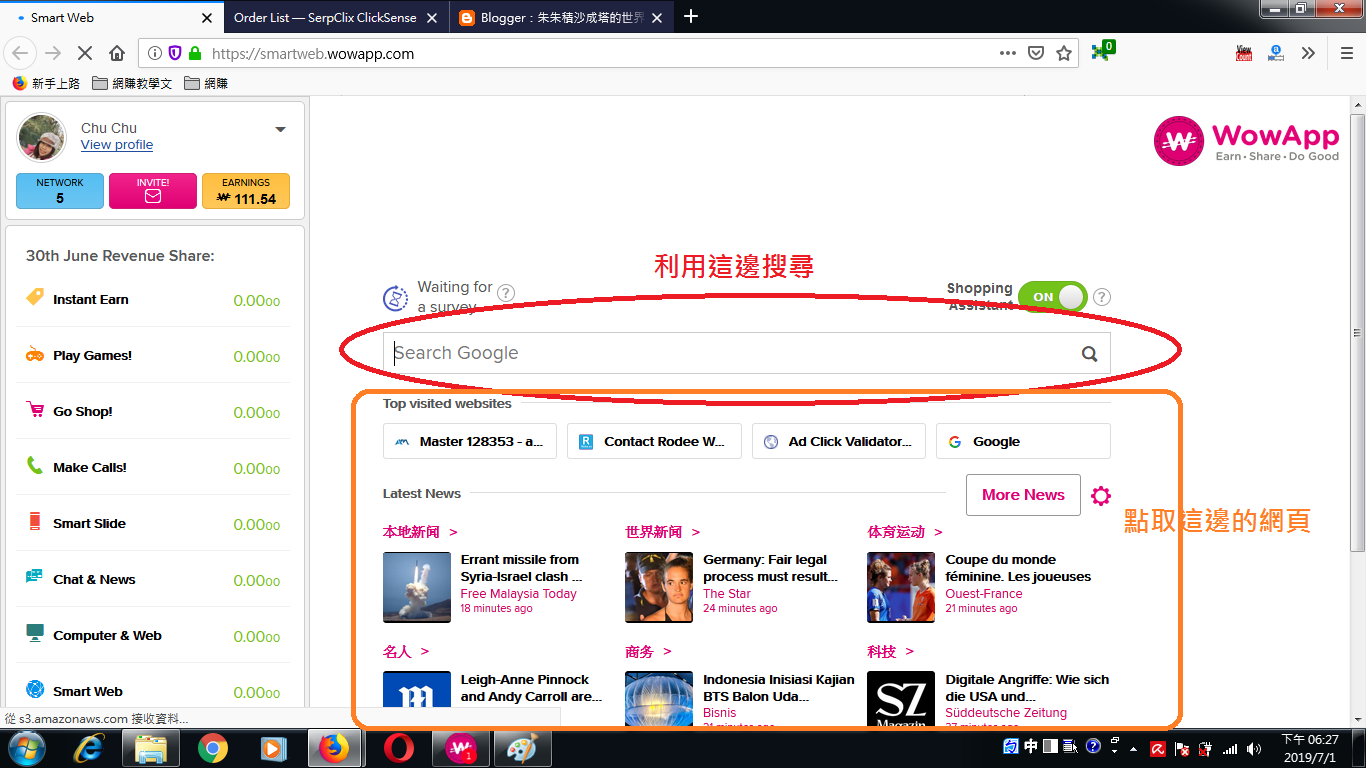The height and width of the screenshot is (768, 1366).
Task: Launch Opera from the taskbar
Action: pos(399,748)
